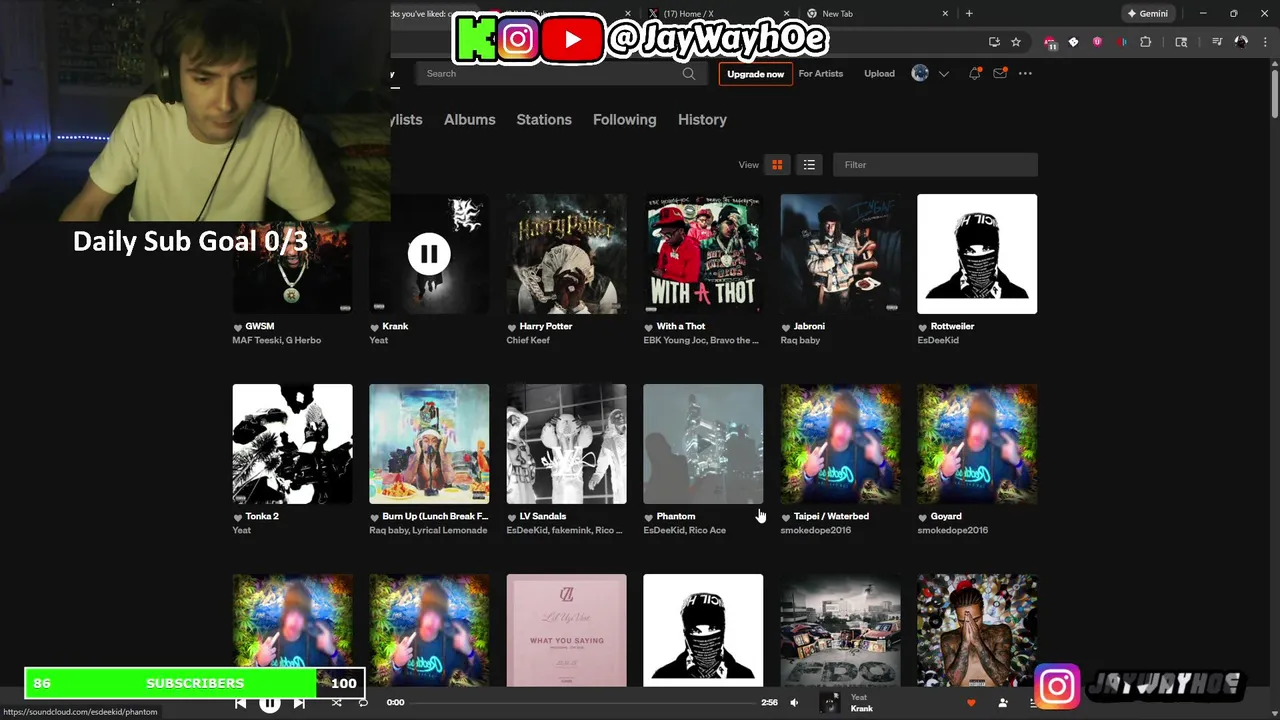This screenshot has width=1280, height=720.
Task: Toggle the heart next to Tonka 2
Action: pos(238,517)
